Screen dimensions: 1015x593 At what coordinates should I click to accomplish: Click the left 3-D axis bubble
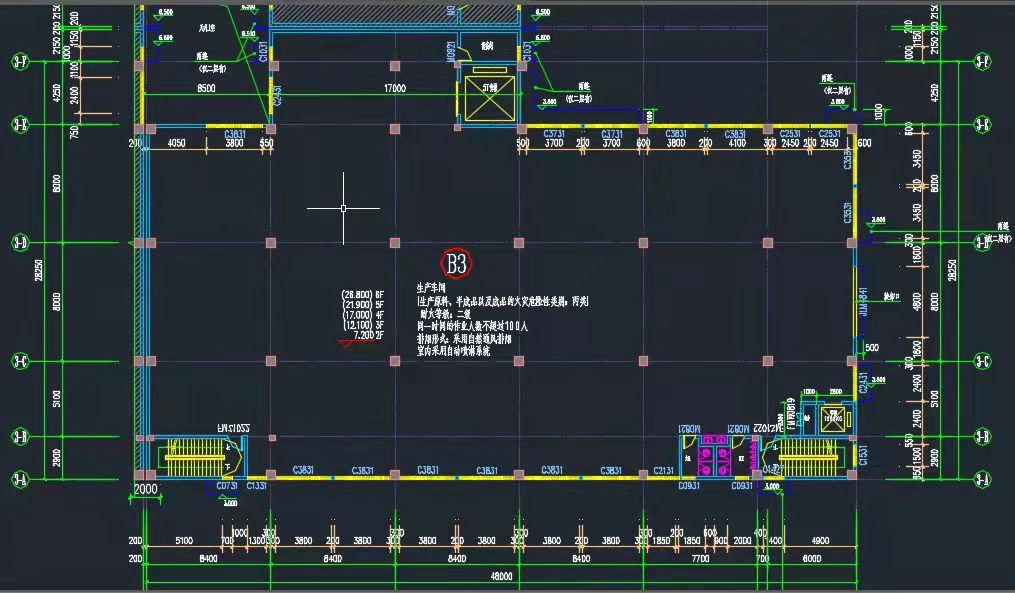point(19,242)
